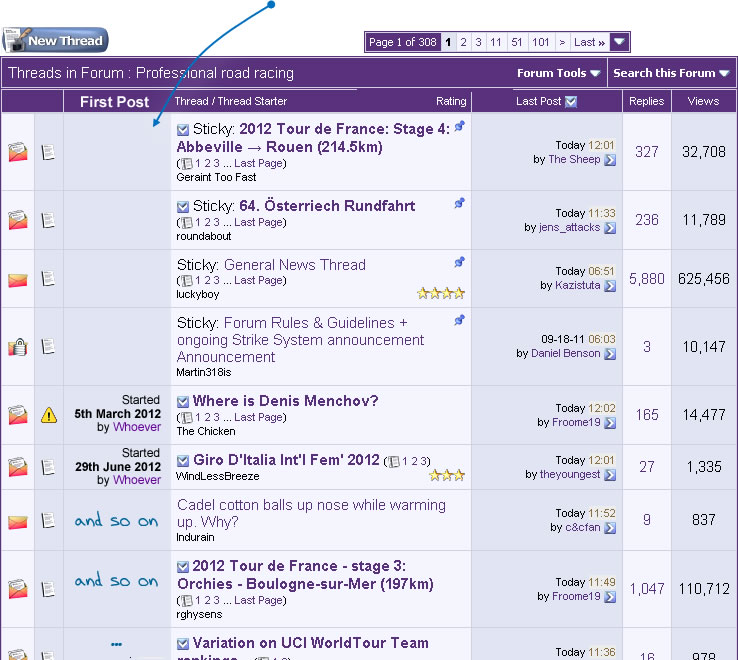The height and width of the screenshot is (660, 738).
Task: Open user profile Kazistuta
Action: pyautogui.click(x=578, y=285)
